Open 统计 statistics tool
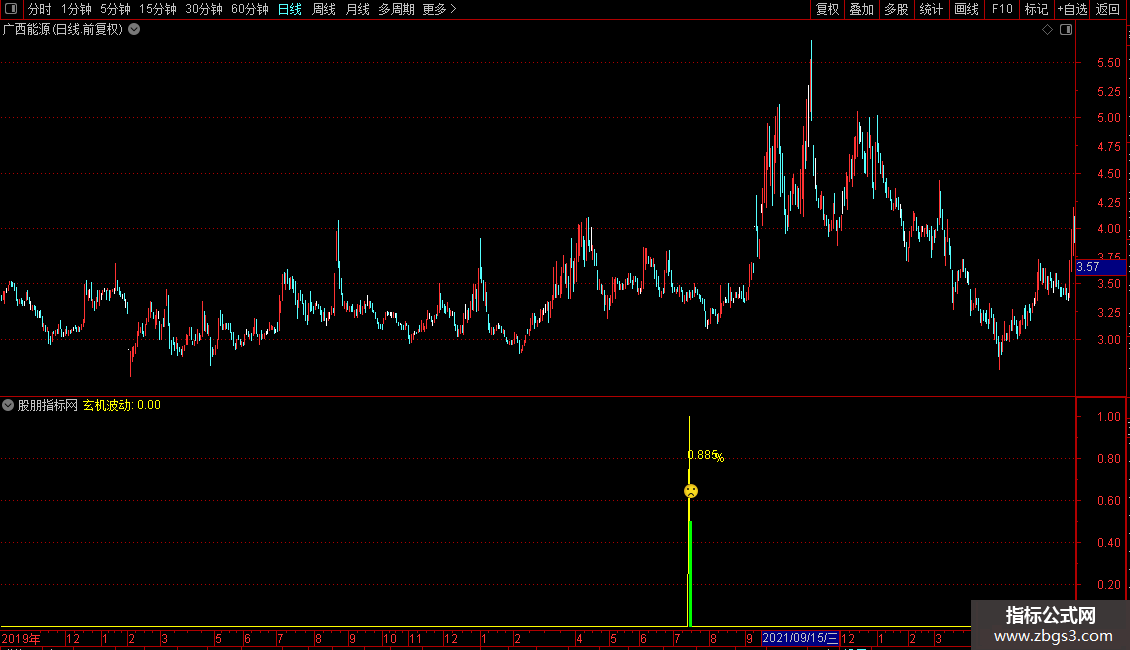The width and height of the screenshot is (1130, 650). (931, 9)
